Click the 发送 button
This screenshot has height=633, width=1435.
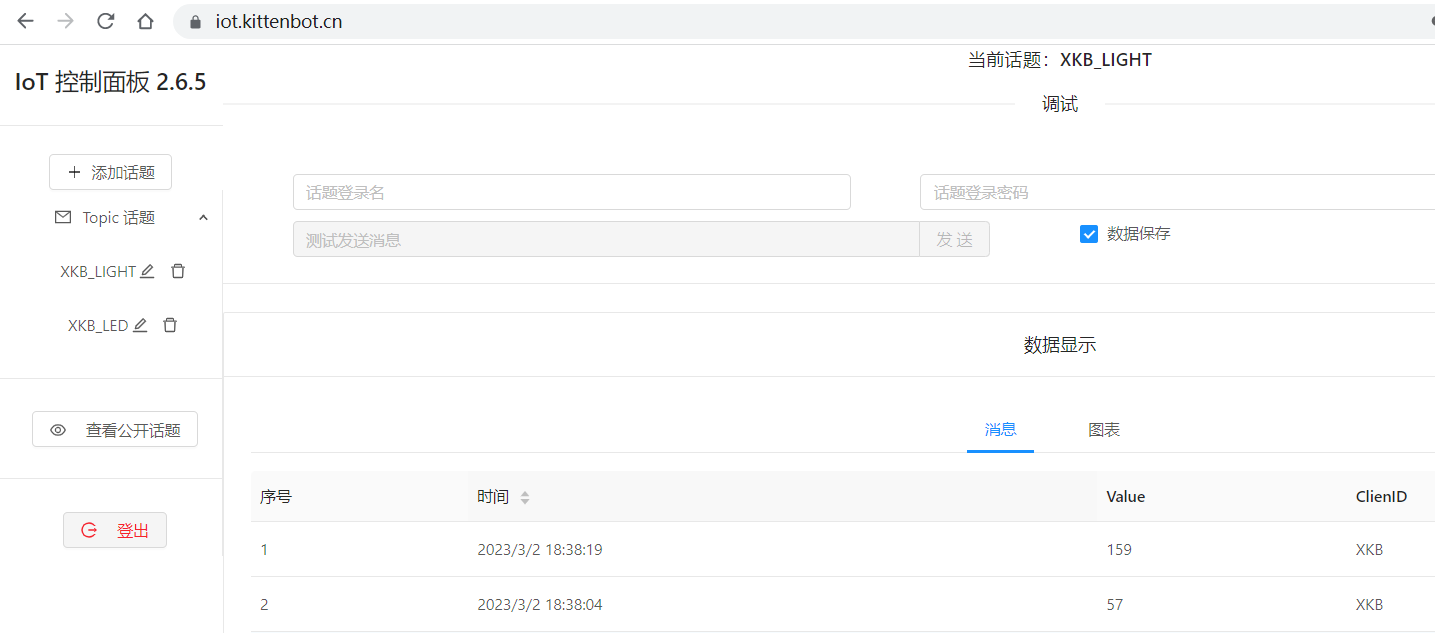[x=954, y=240]
